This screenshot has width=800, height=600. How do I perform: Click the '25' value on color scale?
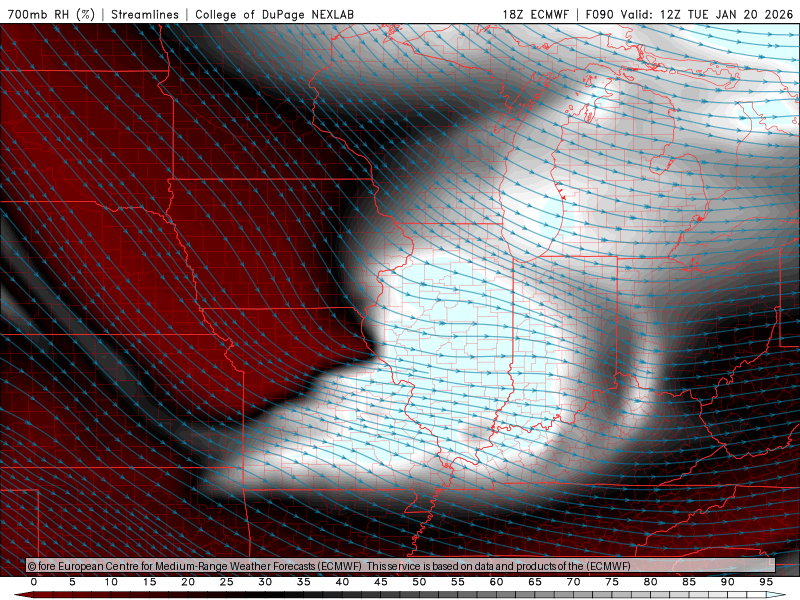227,582
